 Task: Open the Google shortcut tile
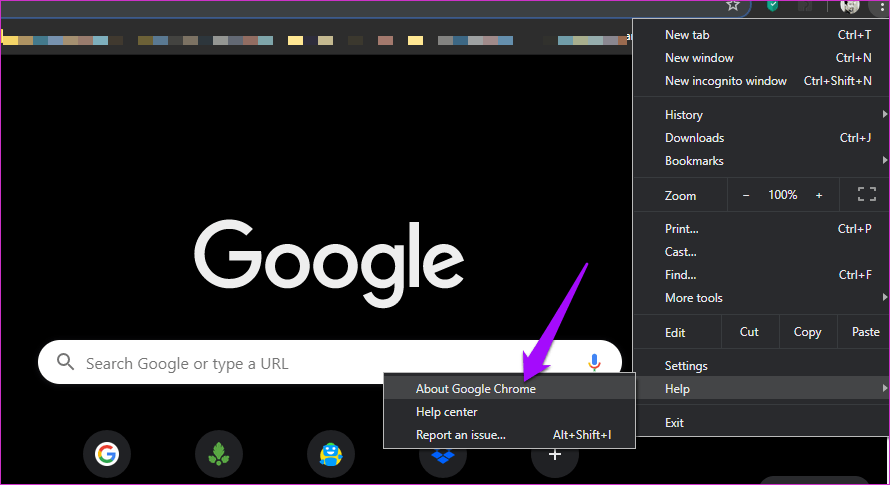pos(107,454)
